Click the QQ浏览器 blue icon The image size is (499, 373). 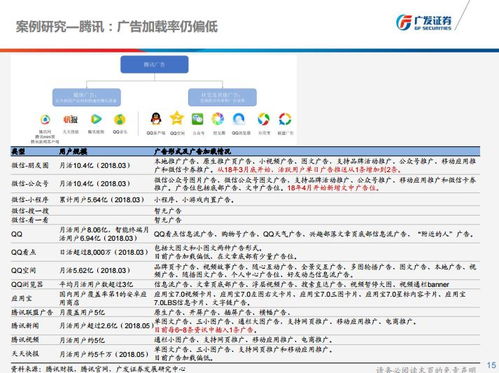click(239, 119)
